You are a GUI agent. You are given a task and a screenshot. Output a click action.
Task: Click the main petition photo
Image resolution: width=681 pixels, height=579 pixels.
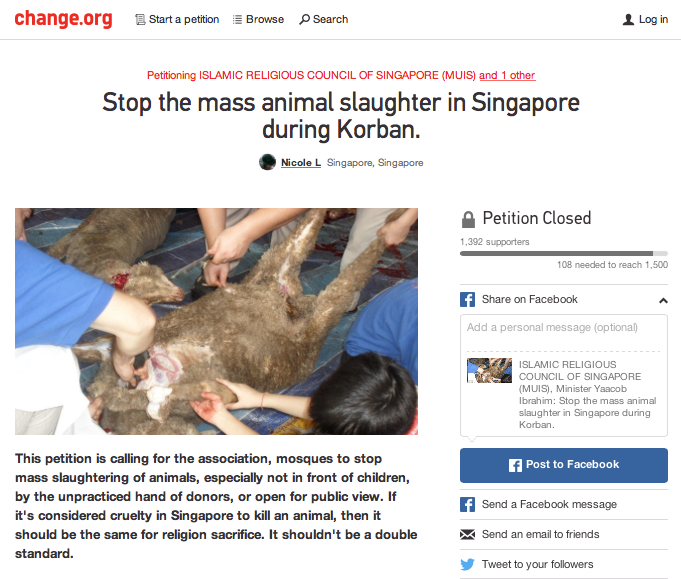216,321
